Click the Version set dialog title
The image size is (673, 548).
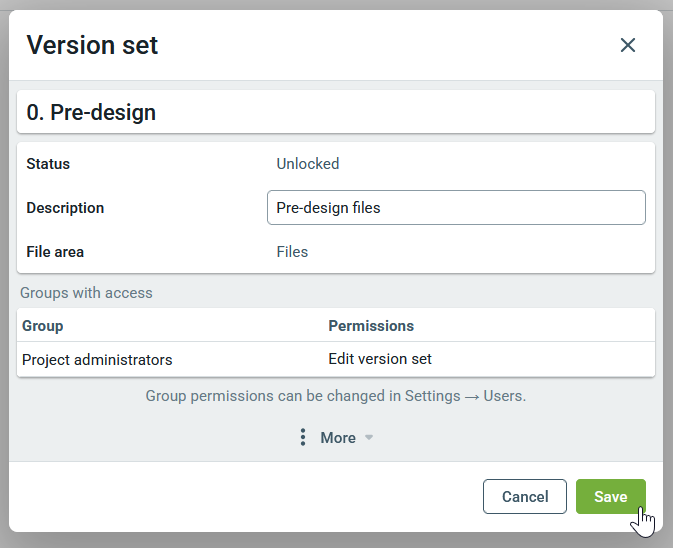pyautogui.click(x=92, y=45)
